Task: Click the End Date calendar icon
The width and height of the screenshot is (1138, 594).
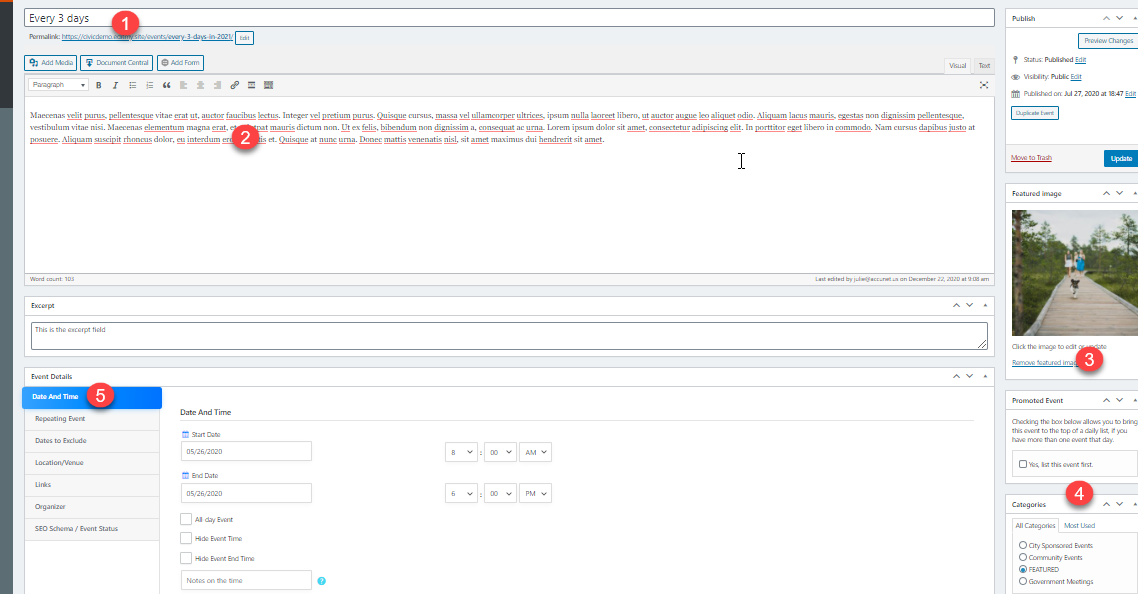Action: pos(185,476)
